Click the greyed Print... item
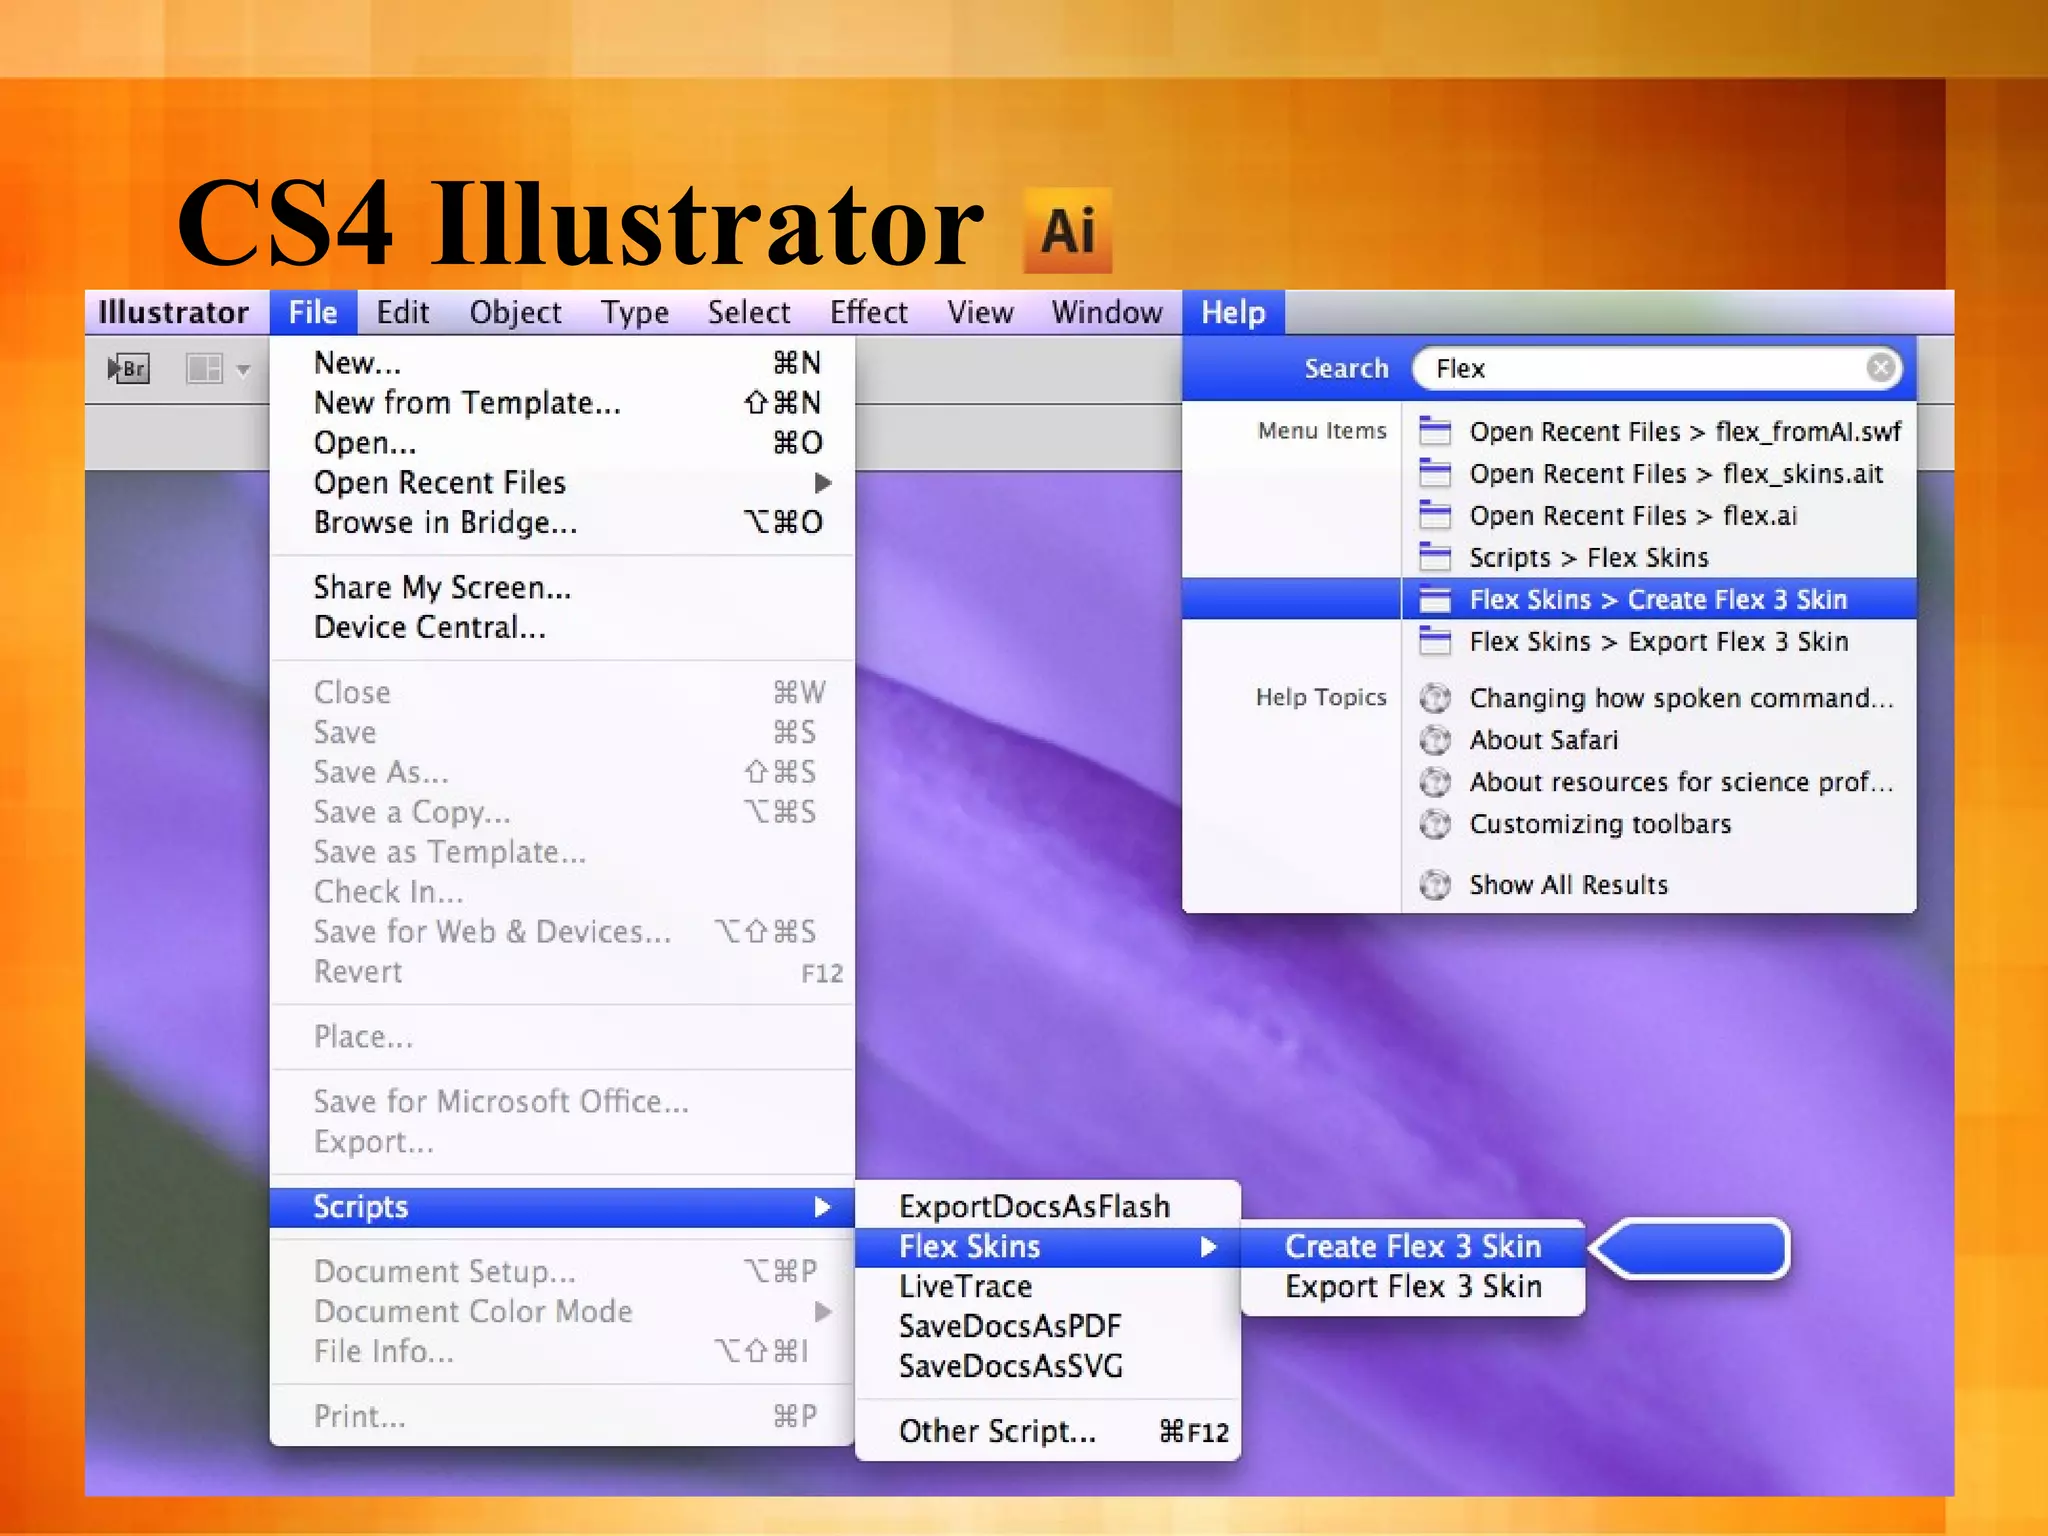 [562, 1416]
